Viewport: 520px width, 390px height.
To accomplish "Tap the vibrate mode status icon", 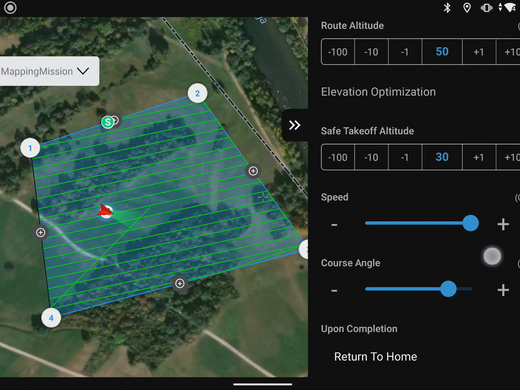I will click(486, 8).
